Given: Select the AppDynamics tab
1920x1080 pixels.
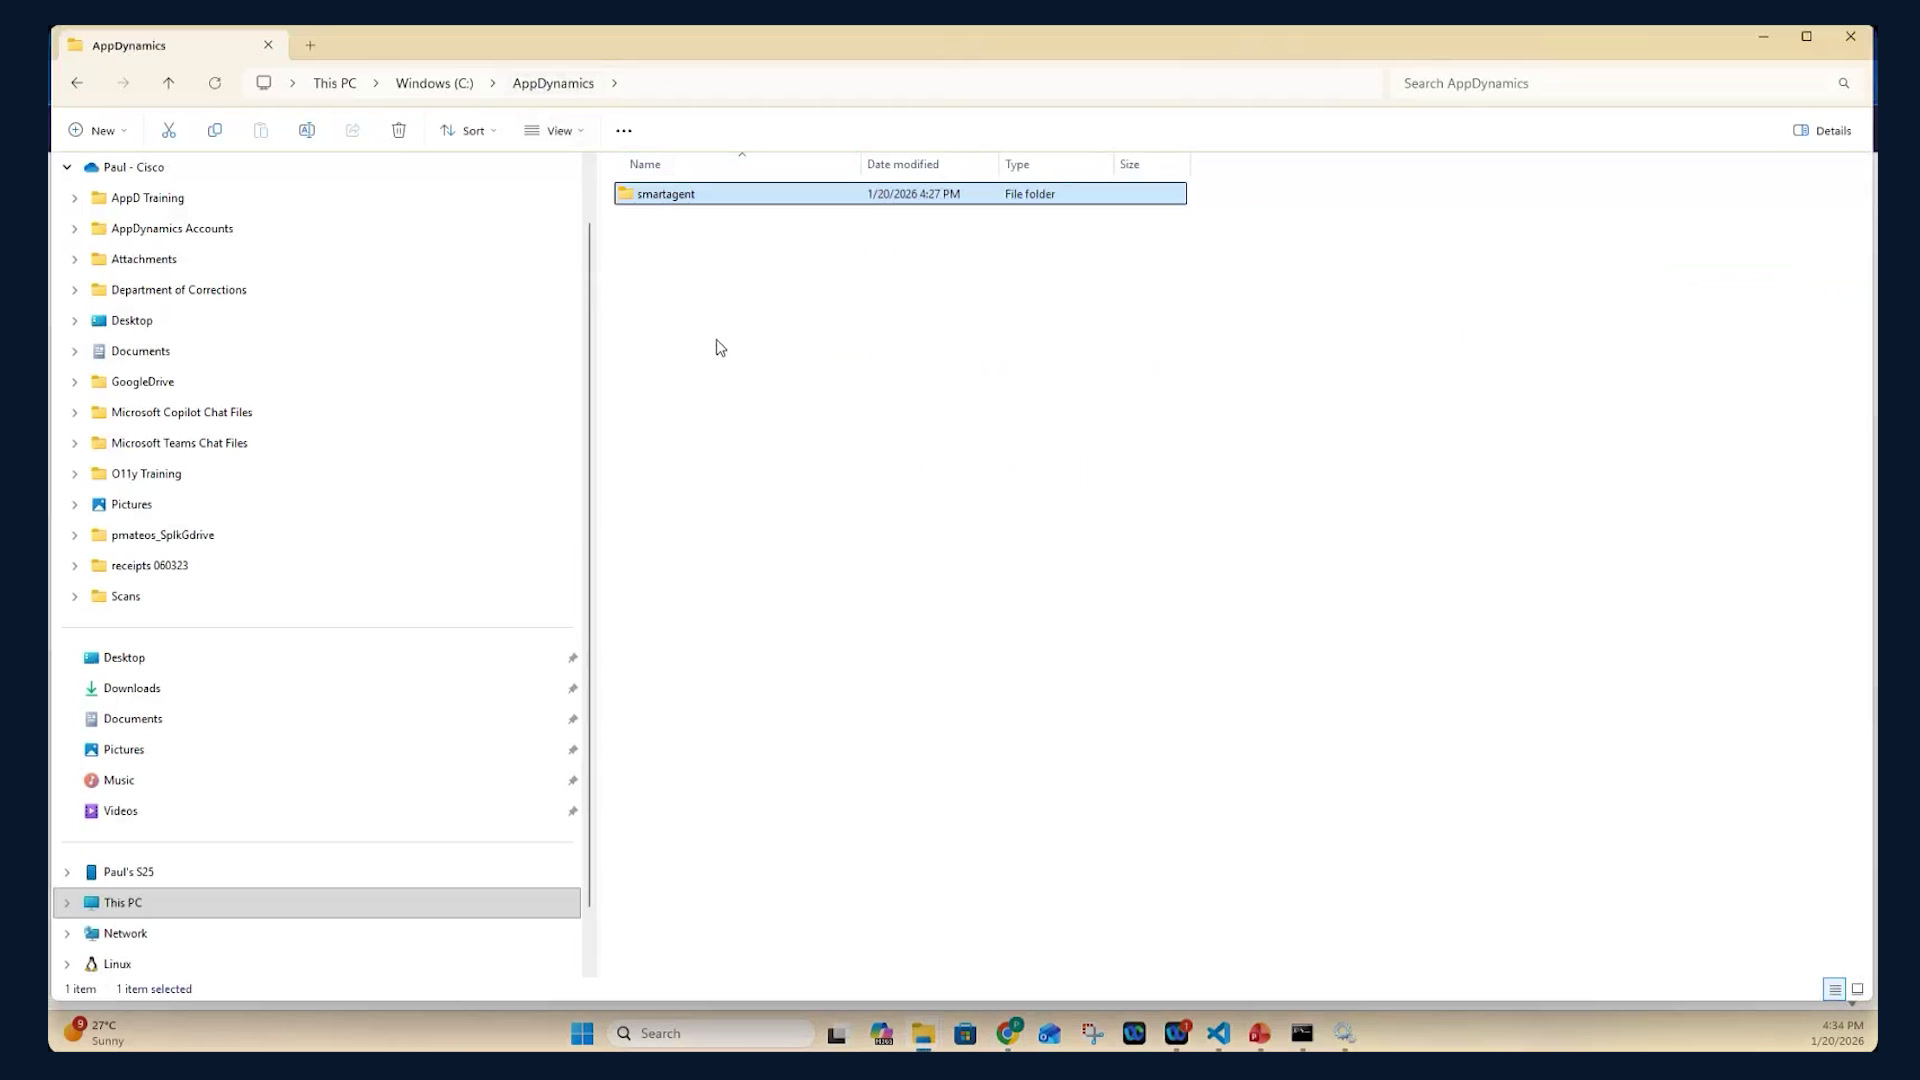Looking at the screenshot, I should pyautogui.click(x=170, y=45).
